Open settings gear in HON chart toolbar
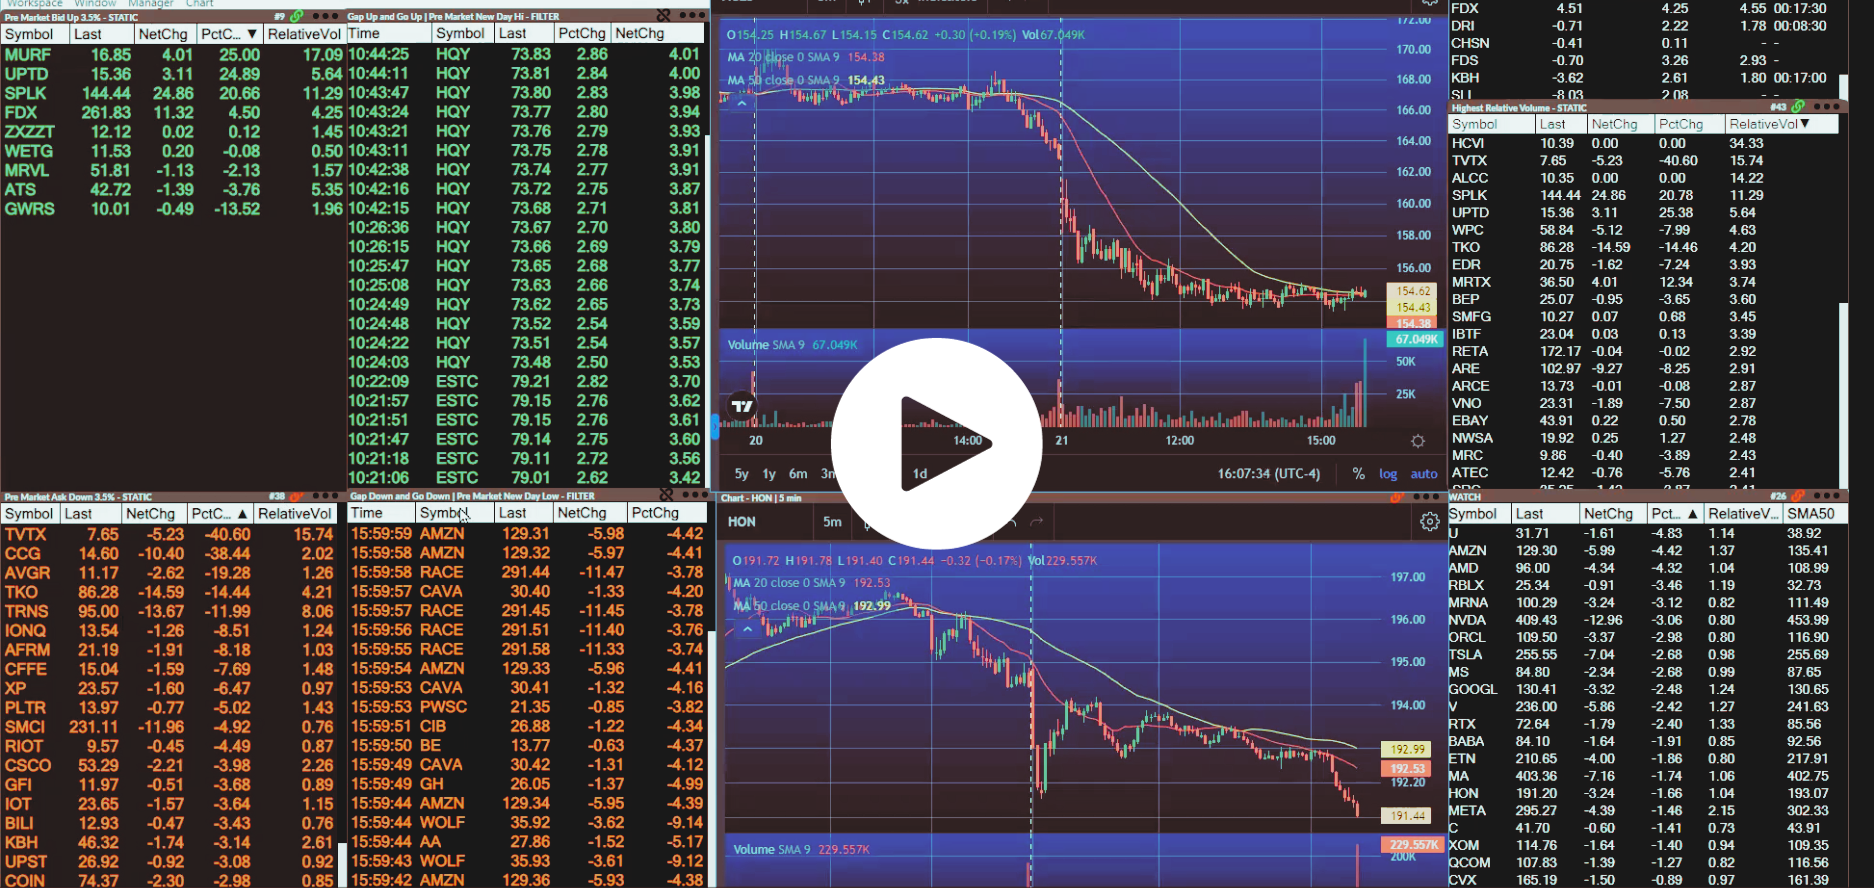 pyautogui.click(x=1429, y=521)
